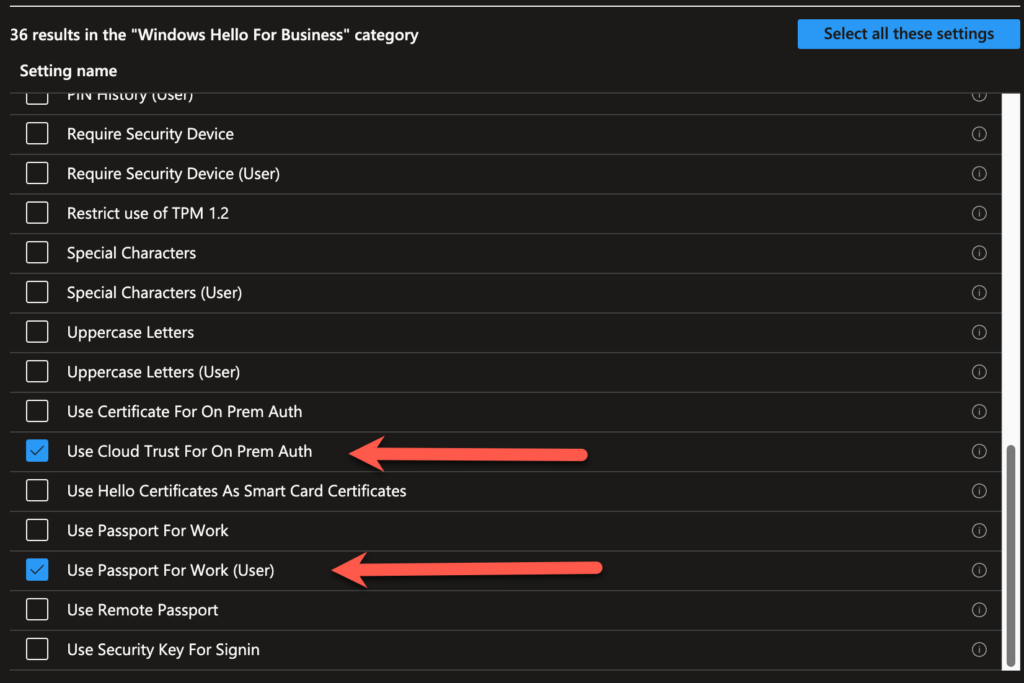The image size is (1024, 683).
Task: Tick the Uppercase Letters (User) checkbox
Action: pyautogui.click(x=36, y=371)
